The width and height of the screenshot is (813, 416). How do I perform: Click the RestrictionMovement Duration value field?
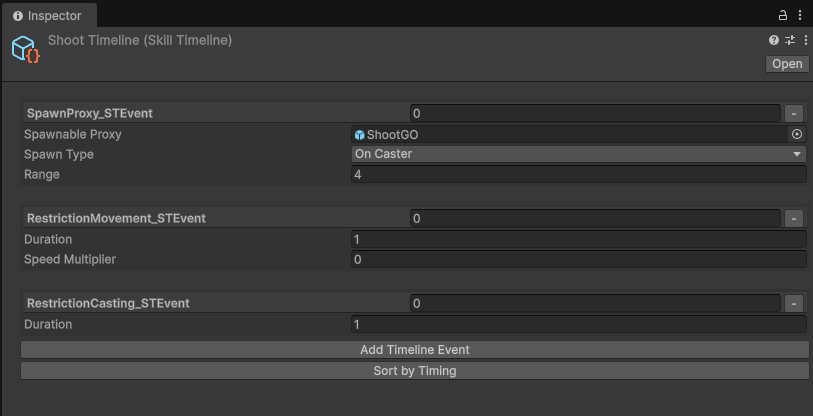click(x=579, y=239)
